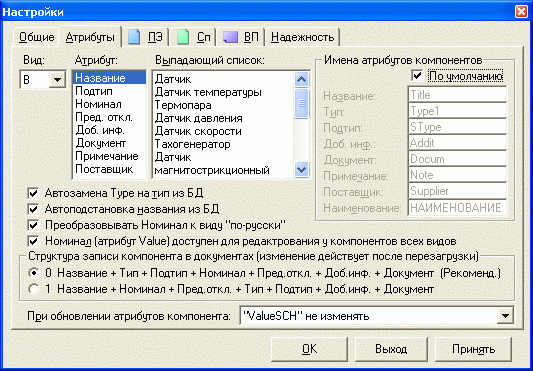Screen dimensions: 533x371
Task: Switch to the Надежность tab
Action: coord(303,37)
